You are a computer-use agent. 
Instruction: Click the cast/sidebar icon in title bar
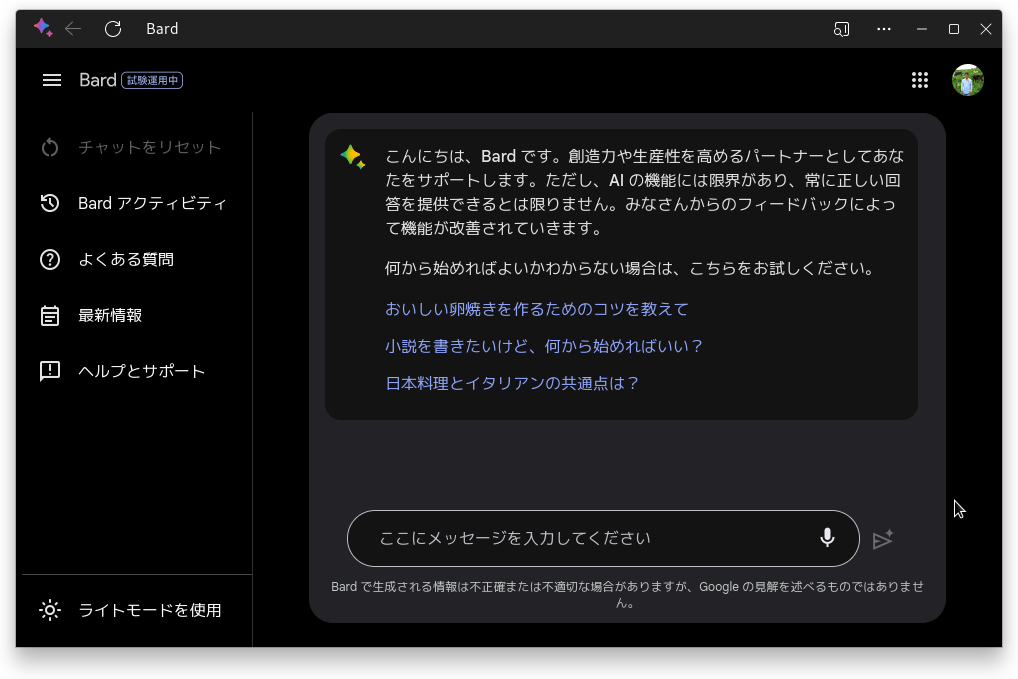841,29
